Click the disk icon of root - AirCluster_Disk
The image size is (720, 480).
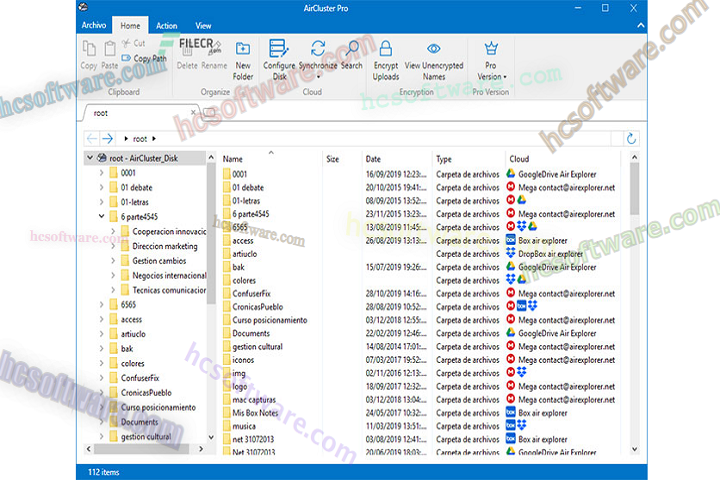(x=102, y=158)
